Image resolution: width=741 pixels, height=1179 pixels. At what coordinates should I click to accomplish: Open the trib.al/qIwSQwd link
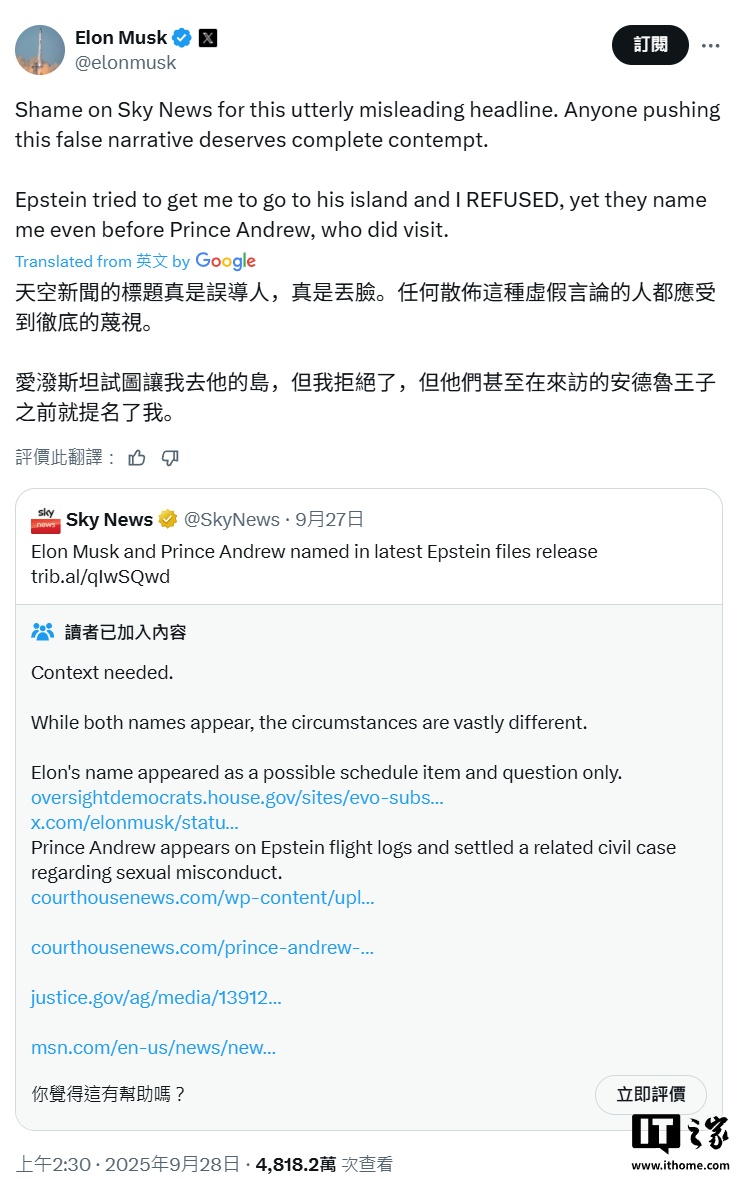(100, 577)
